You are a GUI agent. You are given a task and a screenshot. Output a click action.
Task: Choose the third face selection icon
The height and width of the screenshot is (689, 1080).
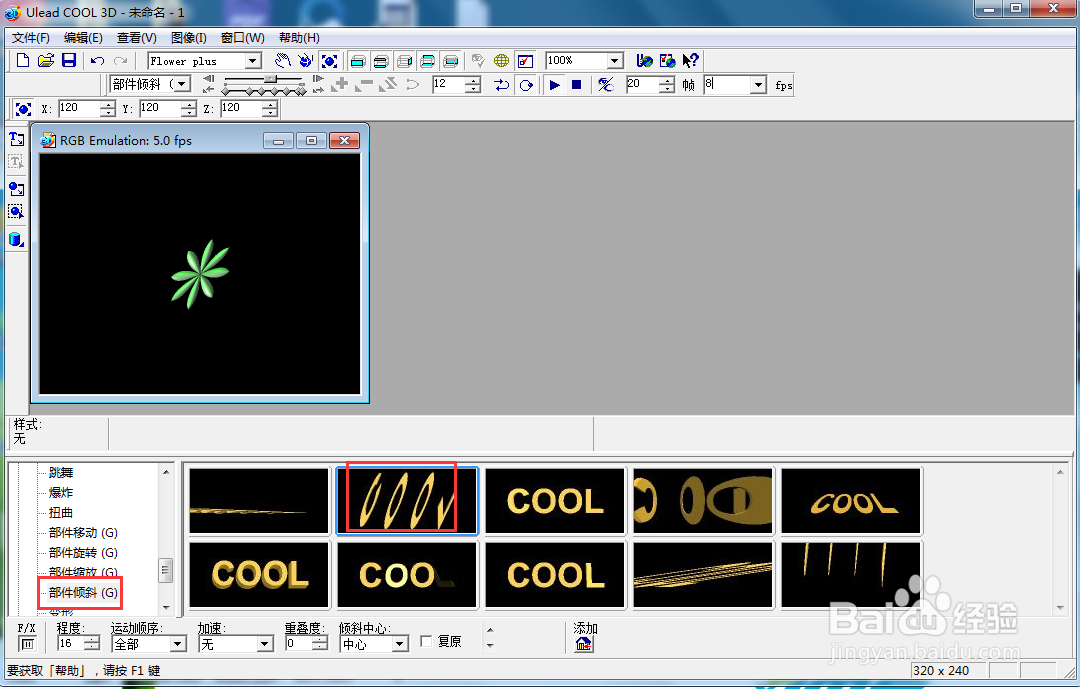404,61
